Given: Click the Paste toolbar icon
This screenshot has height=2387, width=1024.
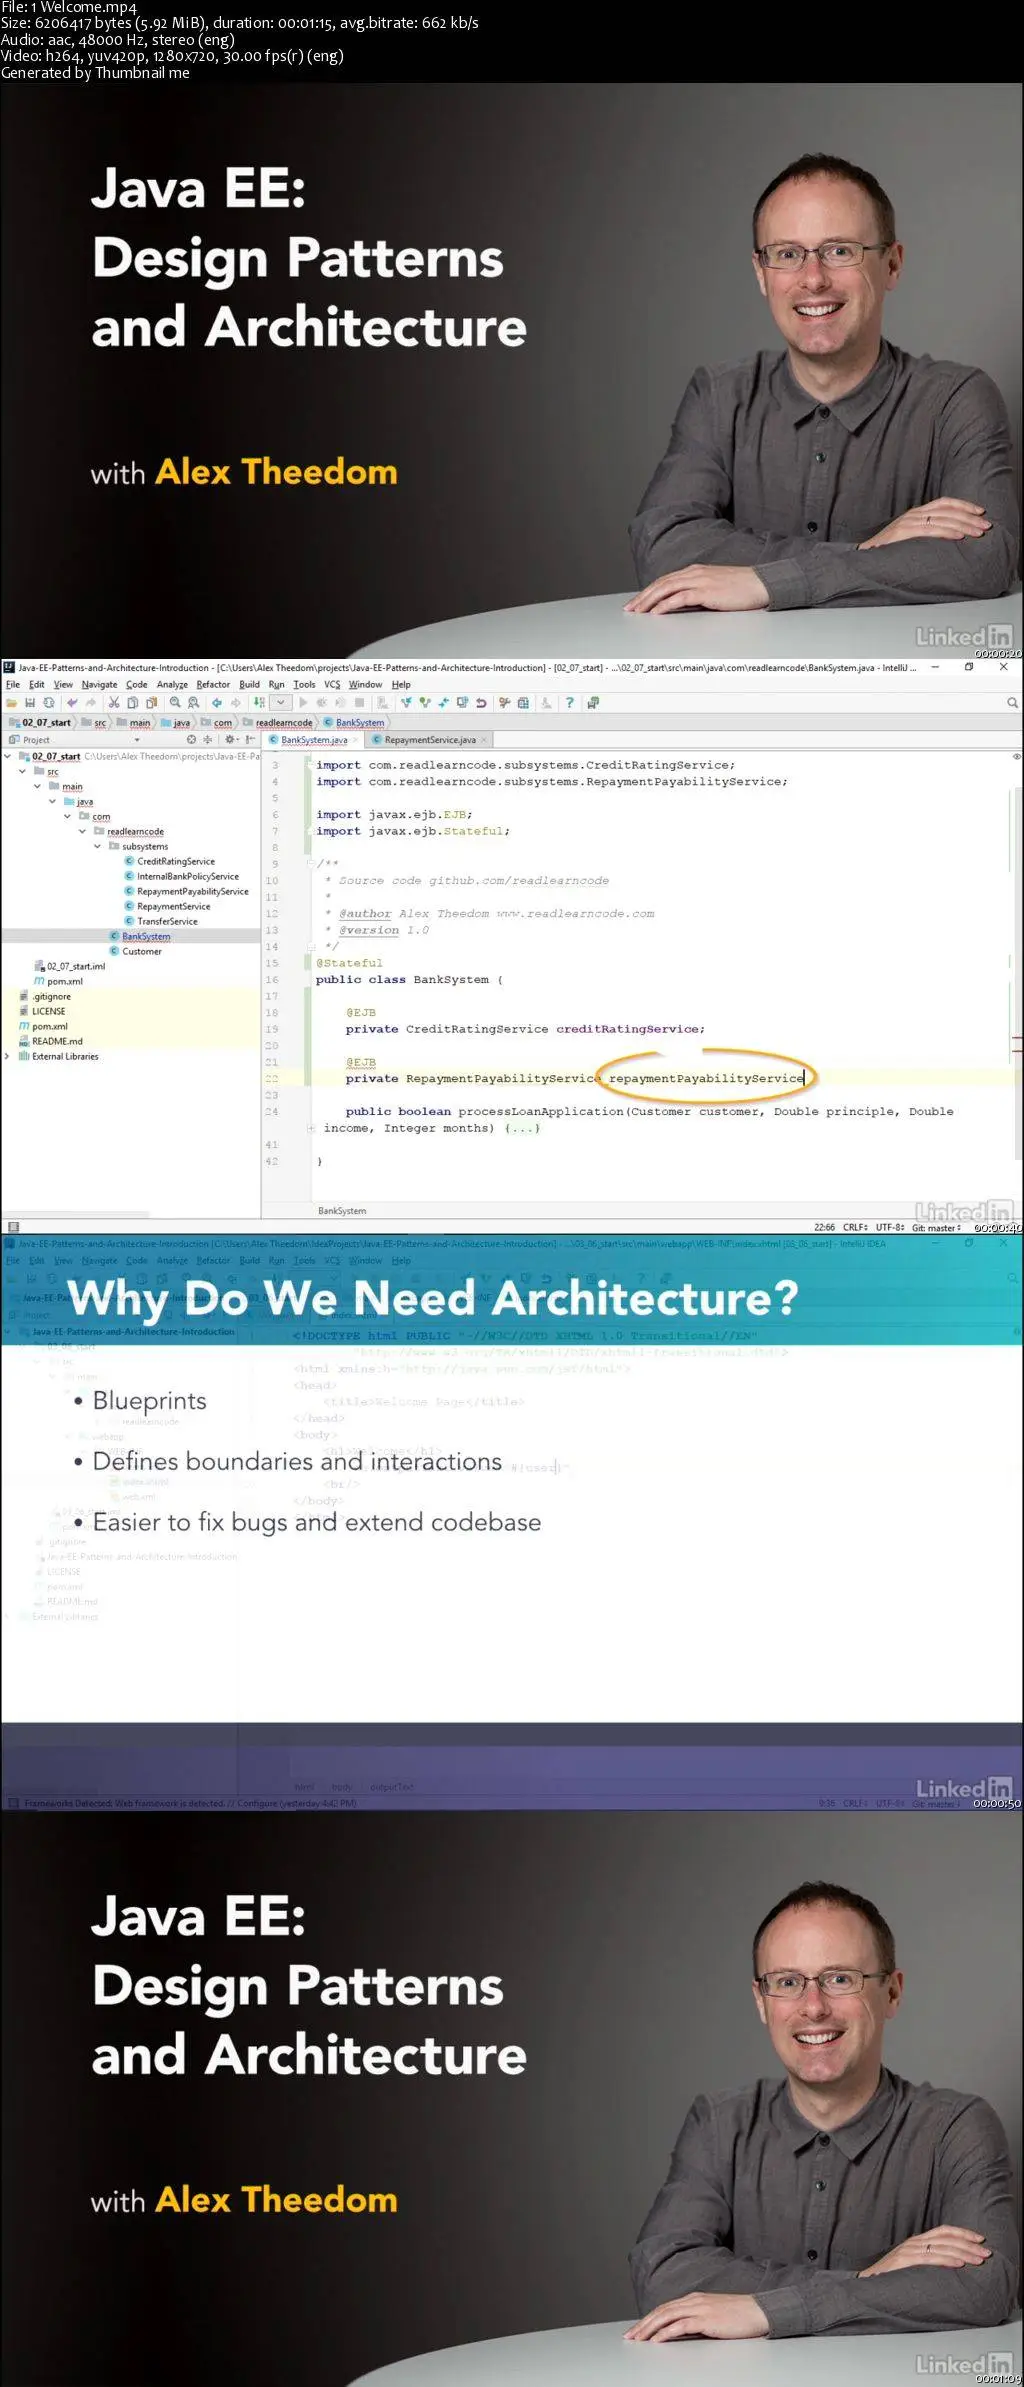Looking at the screenshot, I should tap(151, 702).
